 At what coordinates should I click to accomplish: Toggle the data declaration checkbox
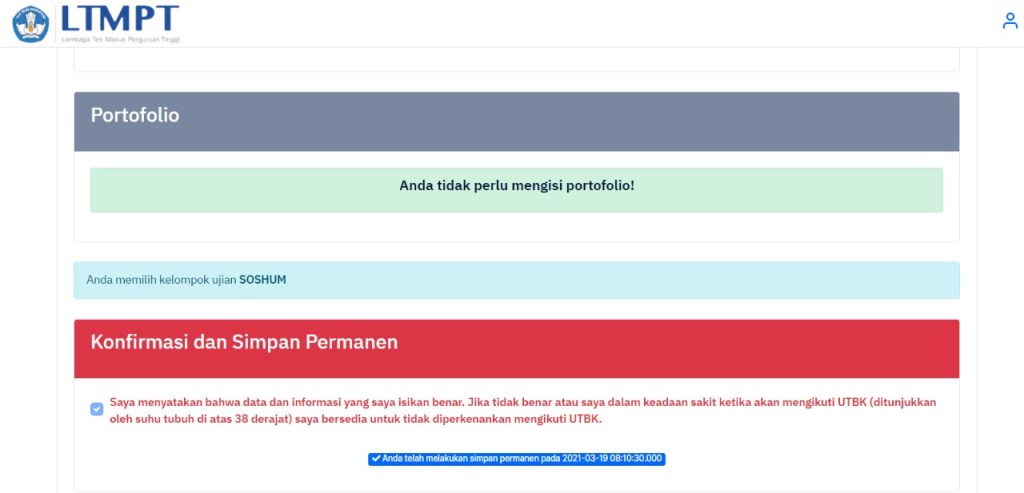(96, 409)
